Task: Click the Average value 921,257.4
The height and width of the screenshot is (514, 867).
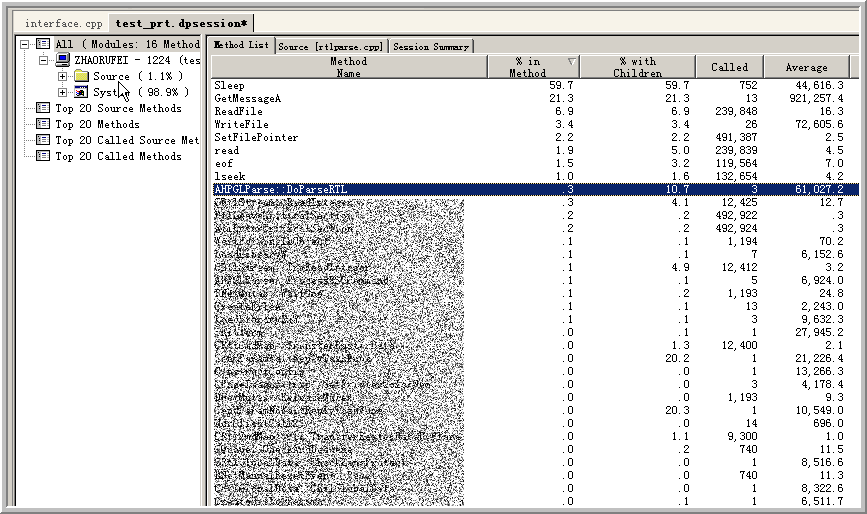Action: pyautogui.click(x=817, y=98)
